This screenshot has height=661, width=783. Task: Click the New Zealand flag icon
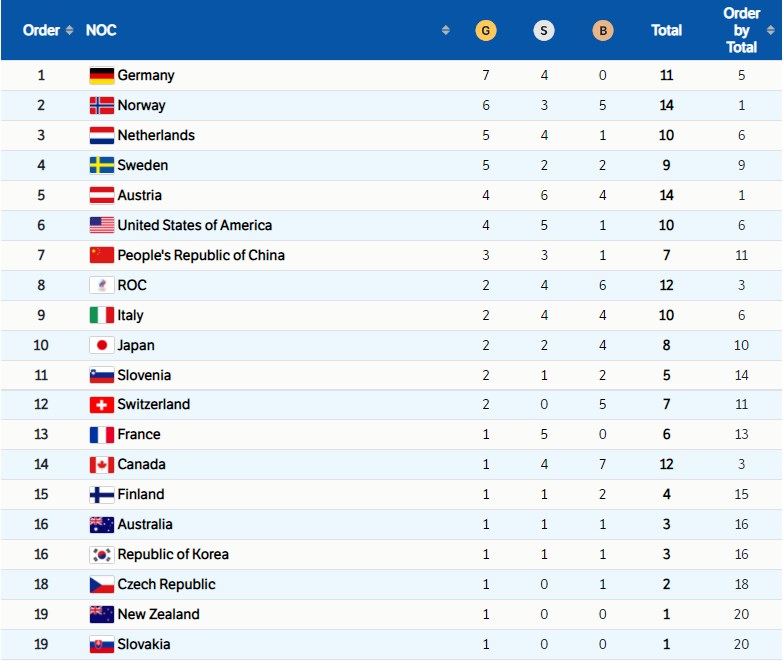(101, 614)
